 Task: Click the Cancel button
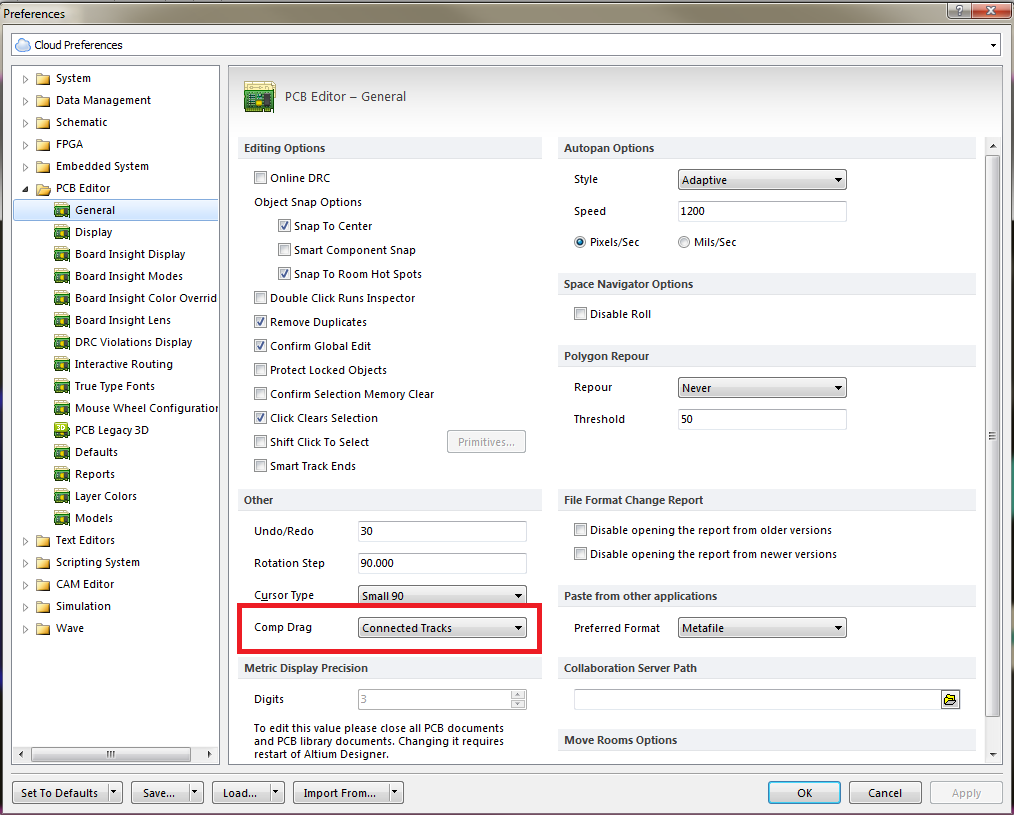pos(884,793)
